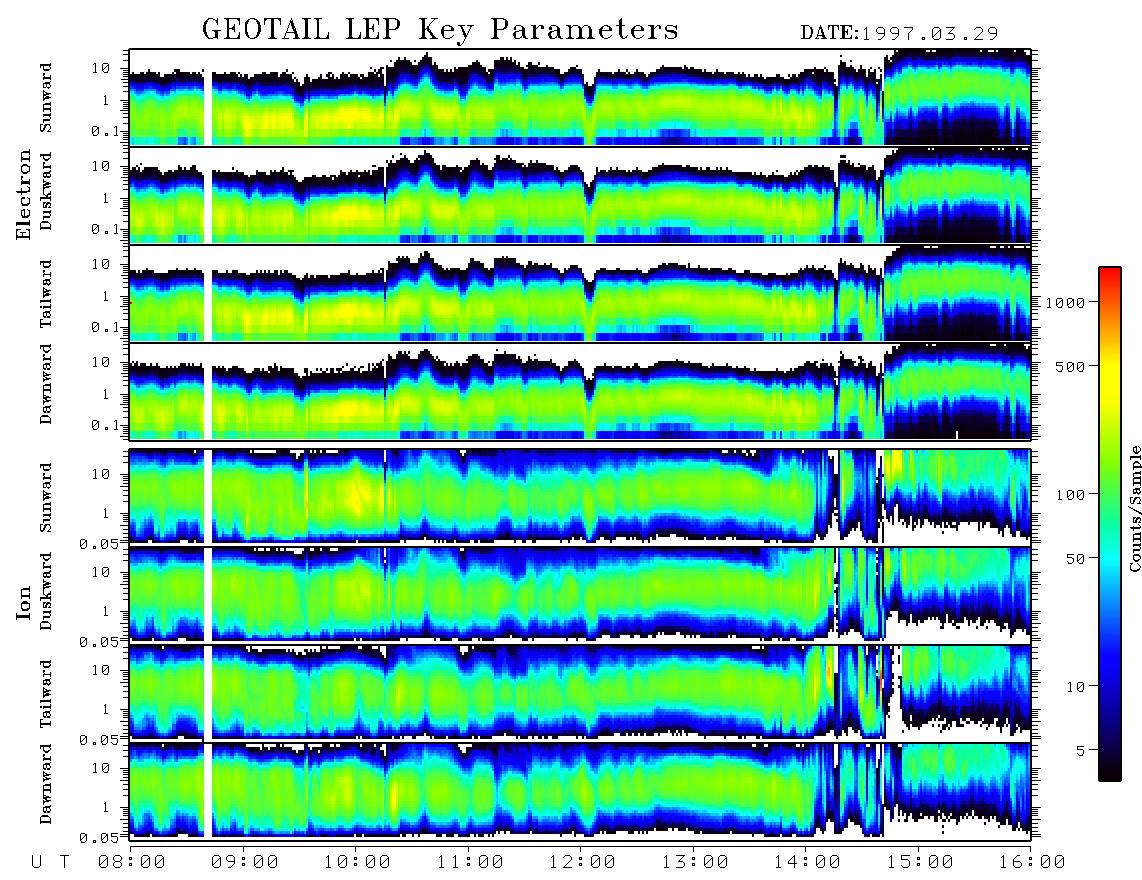Select the Electron group axis label
The height and width of the screenshot is (880, 1142).
coord(24,195)
